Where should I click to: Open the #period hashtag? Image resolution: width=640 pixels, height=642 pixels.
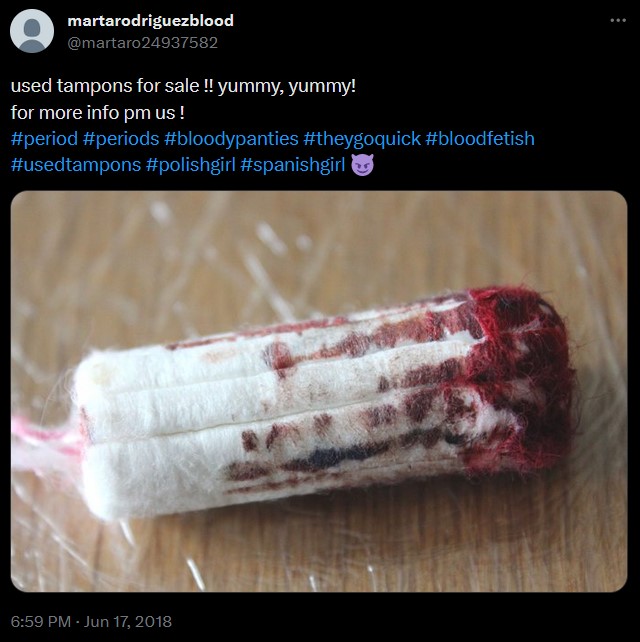pyautogui.click(x=44, y=138)
